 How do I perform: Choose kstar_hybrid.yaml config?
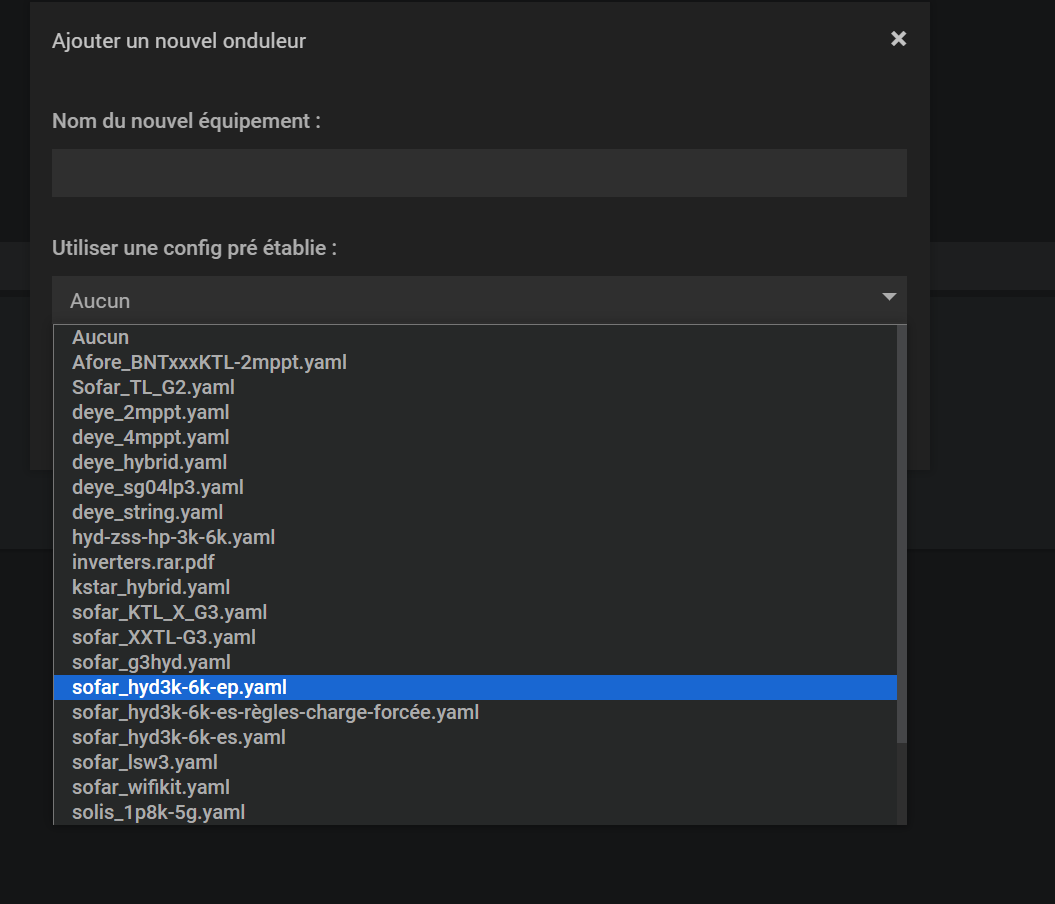point(150,588)
